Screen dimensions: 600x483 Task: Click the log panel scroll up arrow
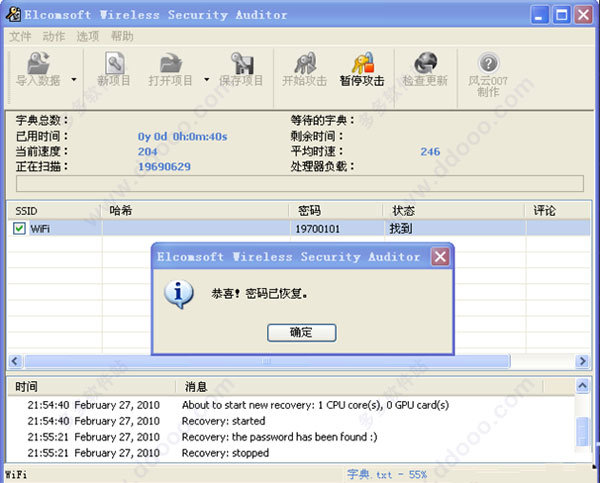coord(582,386)
